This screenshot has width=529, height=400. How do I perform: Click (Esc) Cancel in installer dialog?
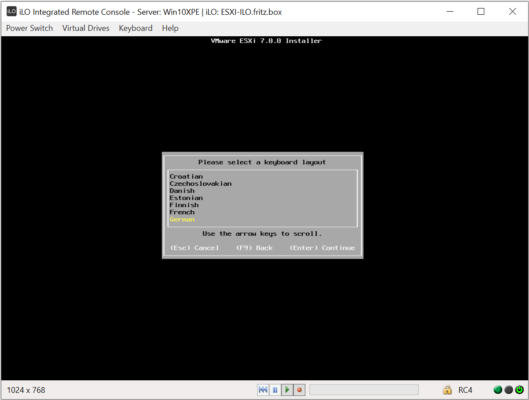(195, 248)
